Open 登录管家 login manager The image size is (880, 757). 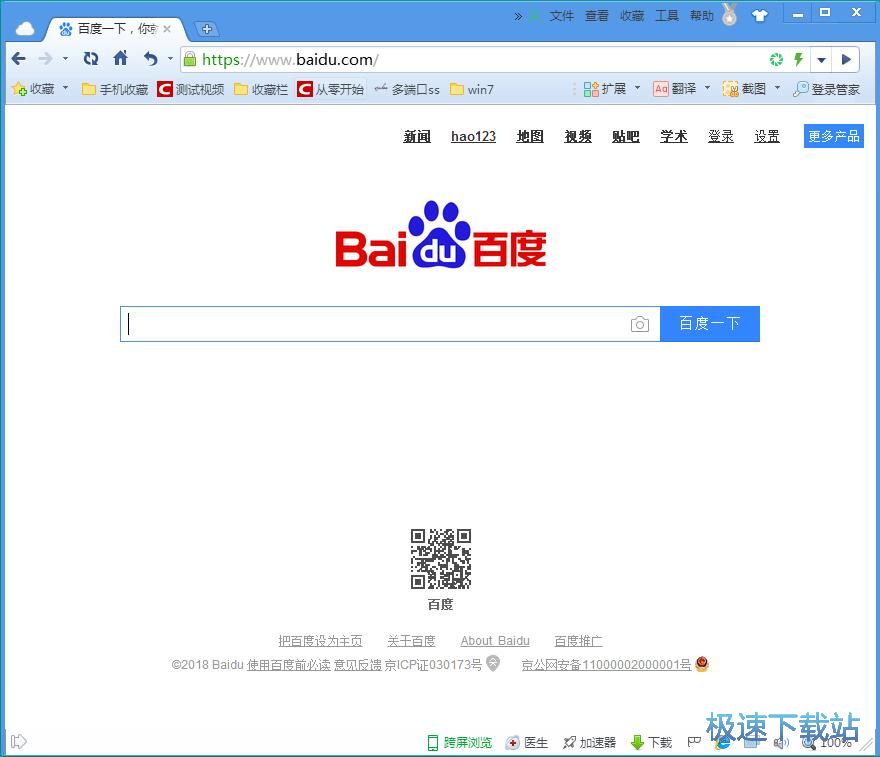[x=826, y=89]
